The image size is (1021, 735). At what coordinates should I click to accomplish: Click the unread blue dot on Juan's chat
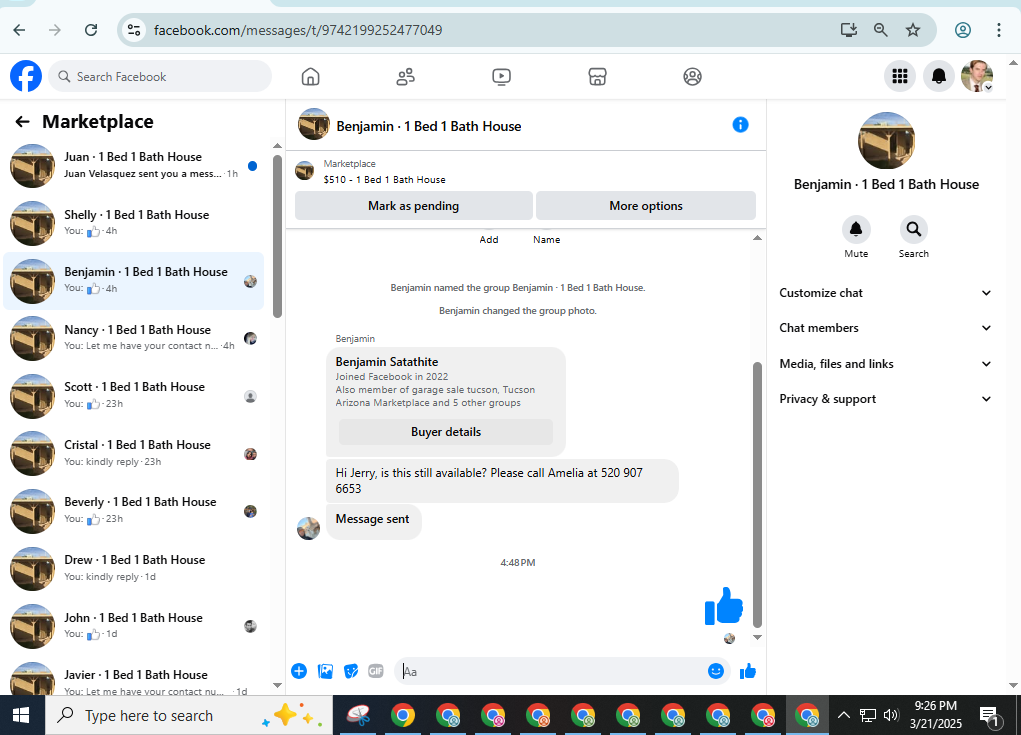[253, 166]
